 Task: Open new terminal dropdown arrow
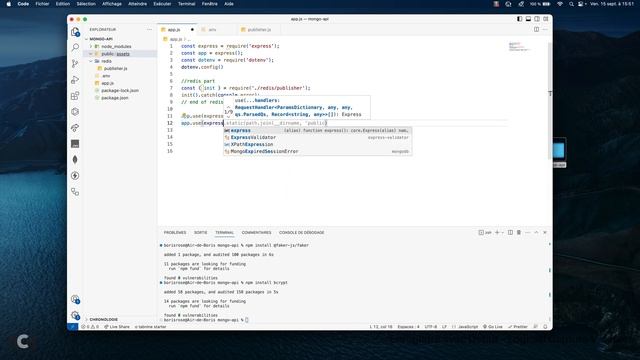click(502, 233)
